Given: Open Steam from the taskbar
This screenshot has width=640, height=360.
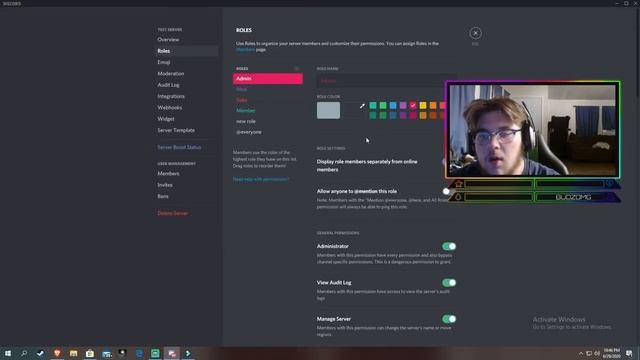Looking at the screenshot, I should coord(40,353).
